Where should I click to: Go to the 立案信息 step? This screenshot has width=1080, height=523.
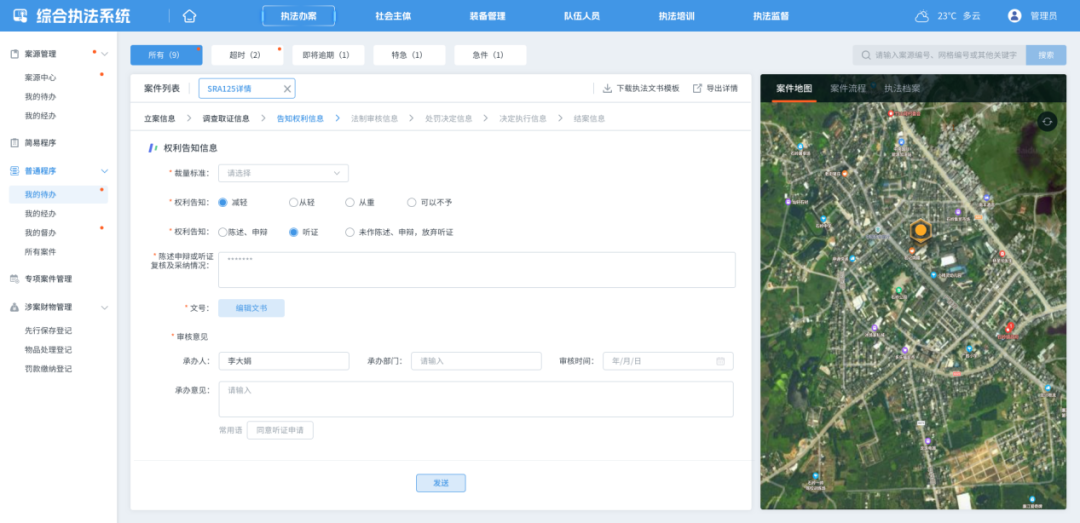point(160,119)
